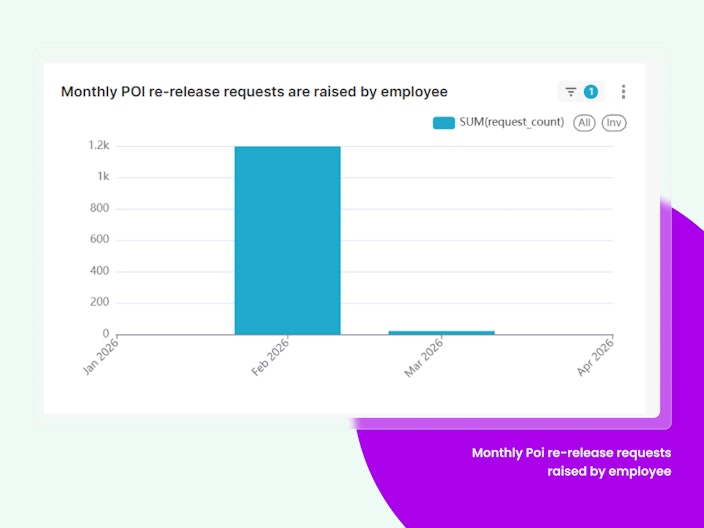The height and width of the screenshot is (528, 704).
Task: Click the 800 y-axis value
Action: (99, 208)
